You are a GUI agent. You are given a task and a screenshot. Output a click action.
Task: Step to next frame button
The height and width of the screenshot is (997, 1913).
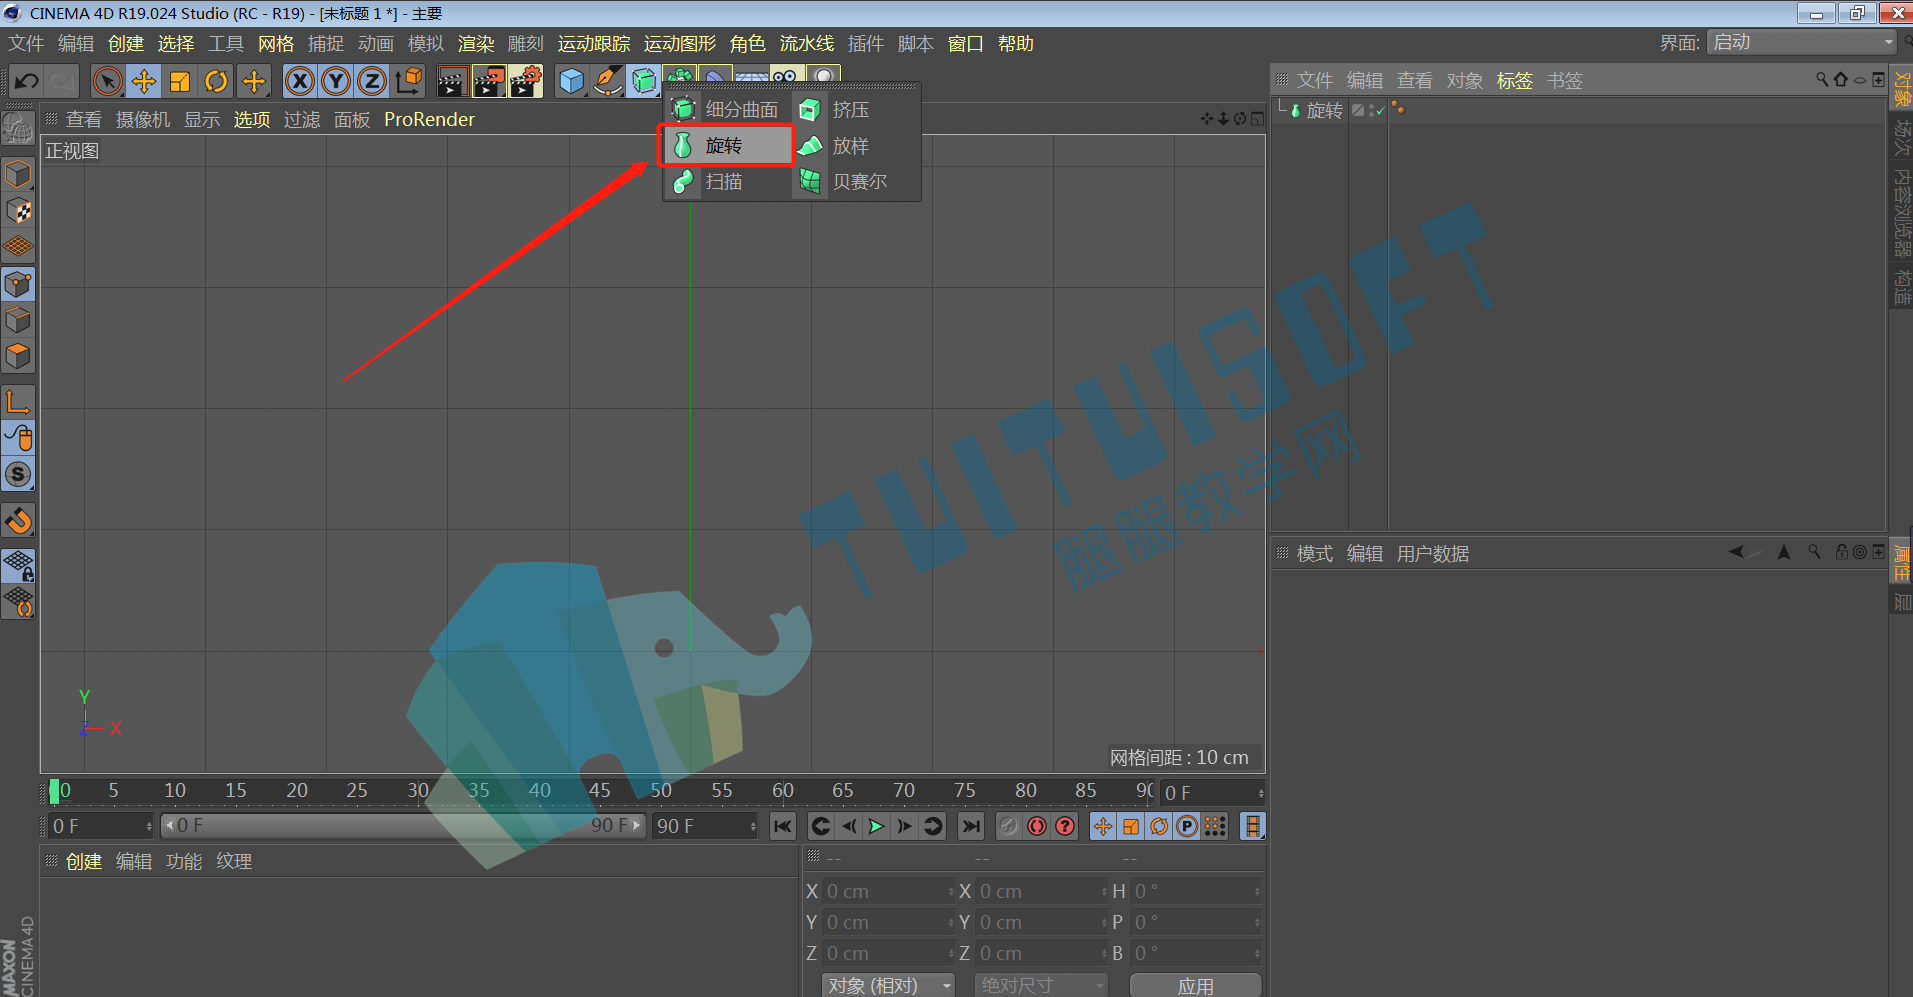click(904, 826)
